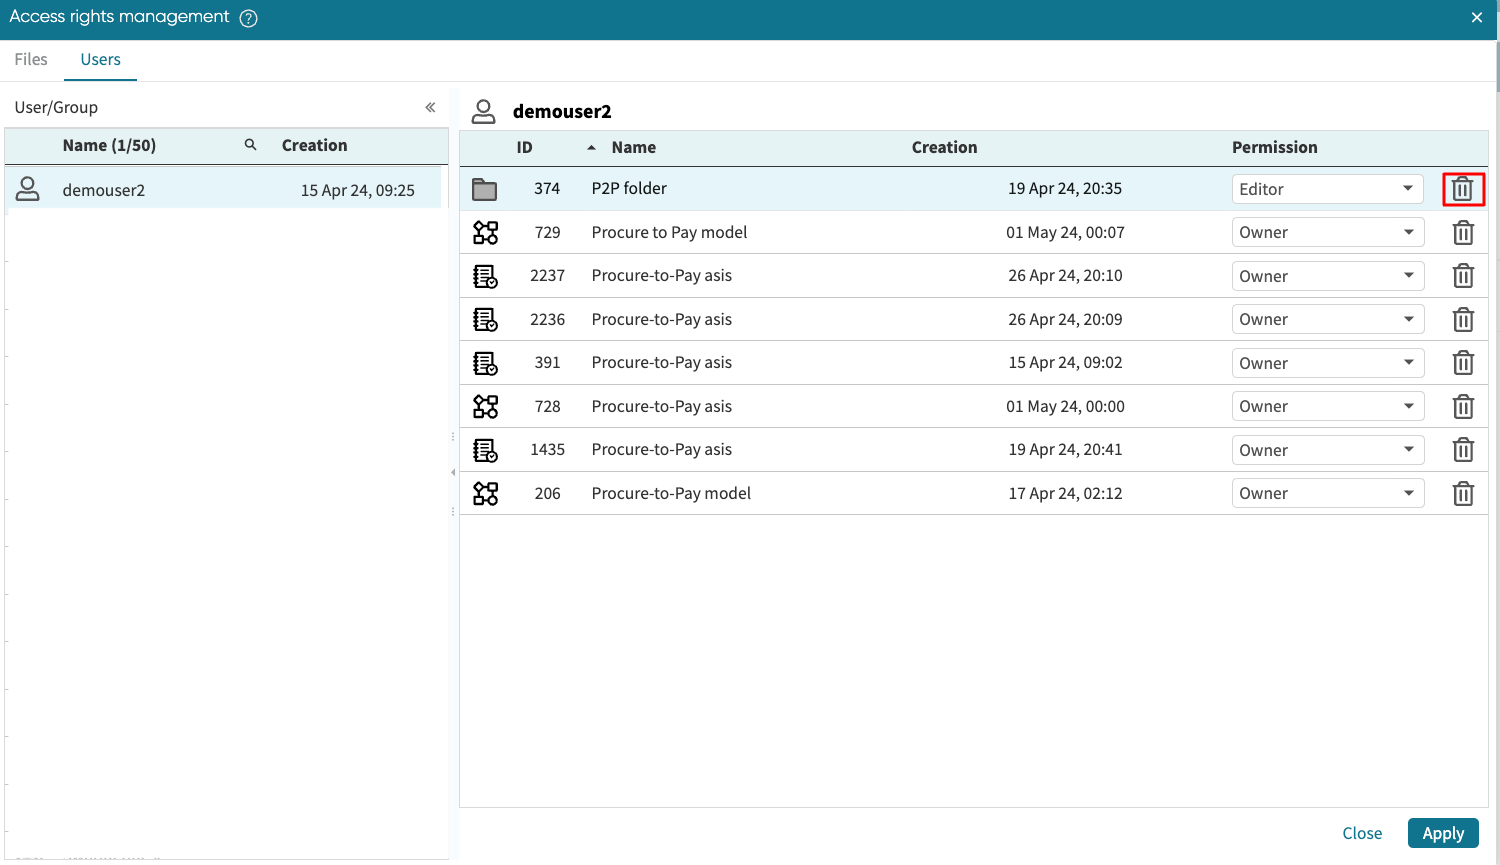
Task: Open help icon next to Access rights management
Action: click(x=249, y=18)
